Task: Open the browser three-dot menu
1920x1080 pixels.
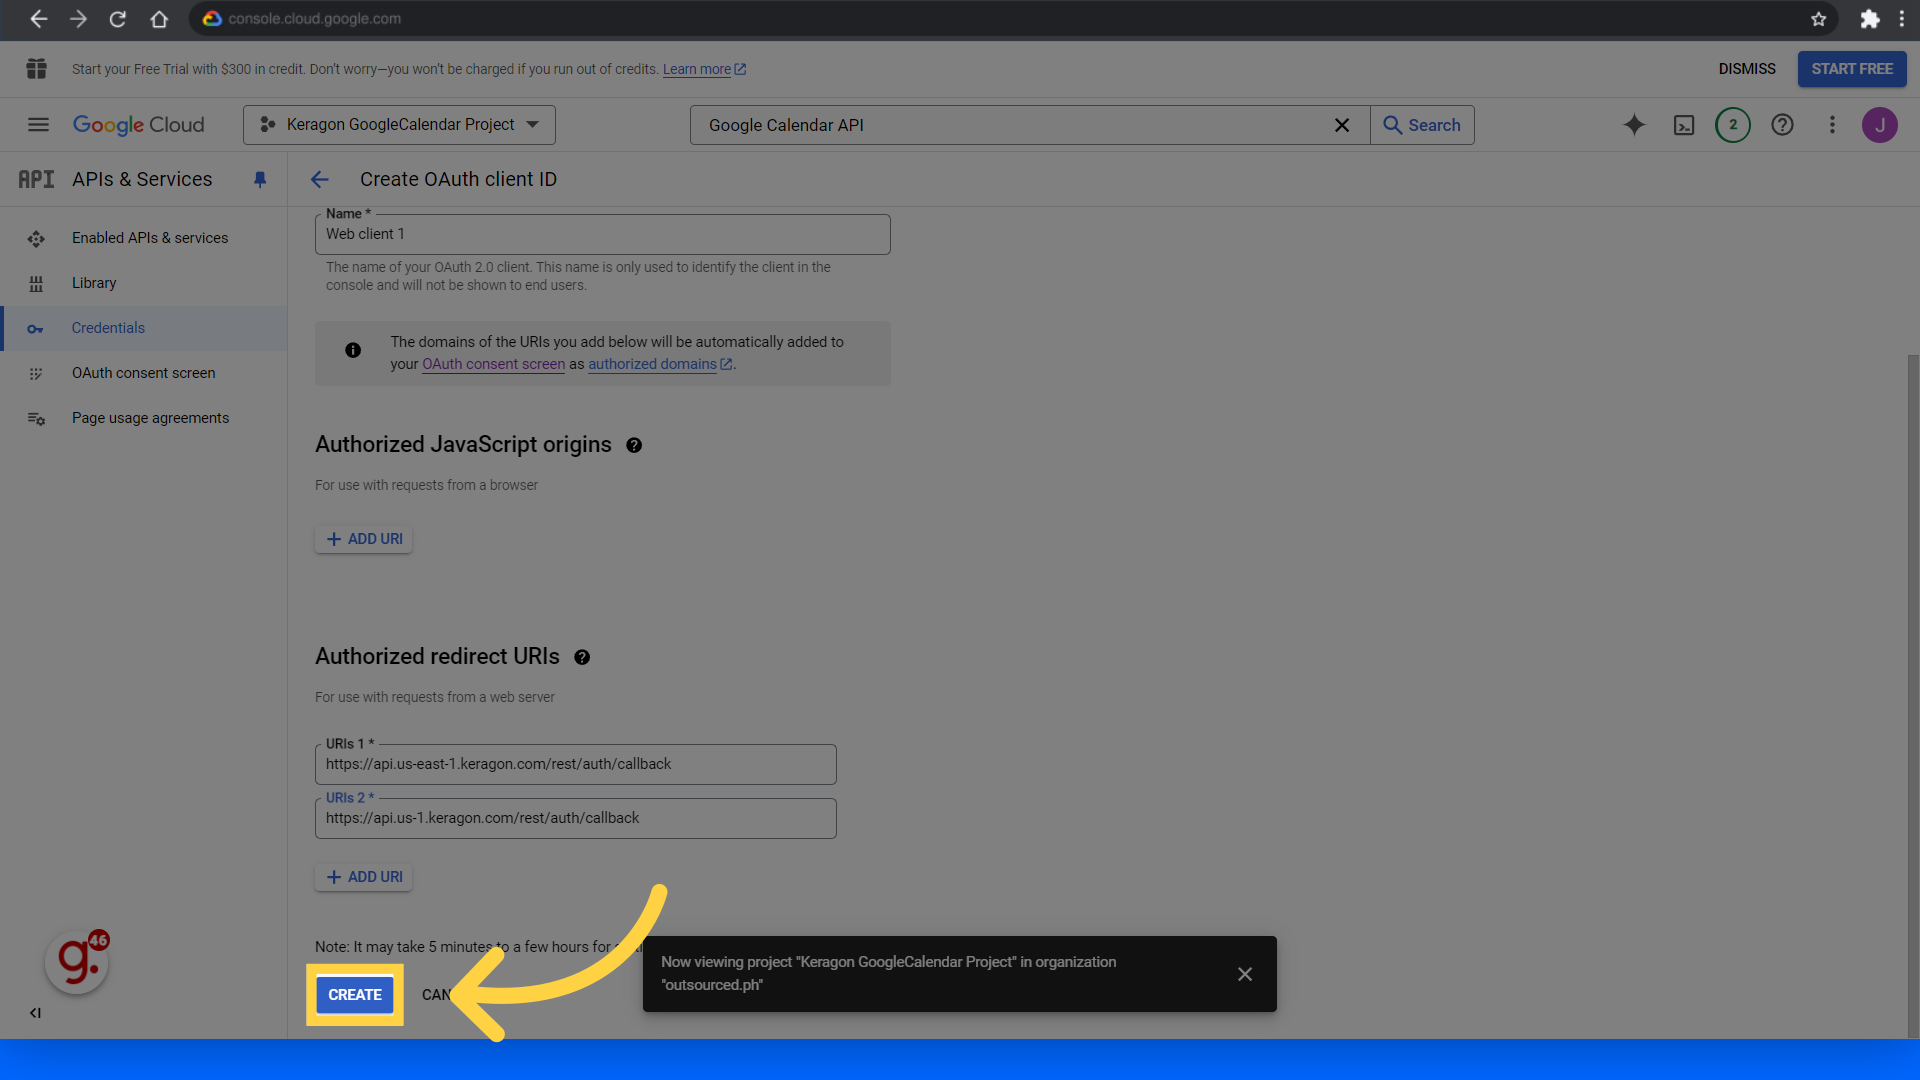Action: point(1902,19)
